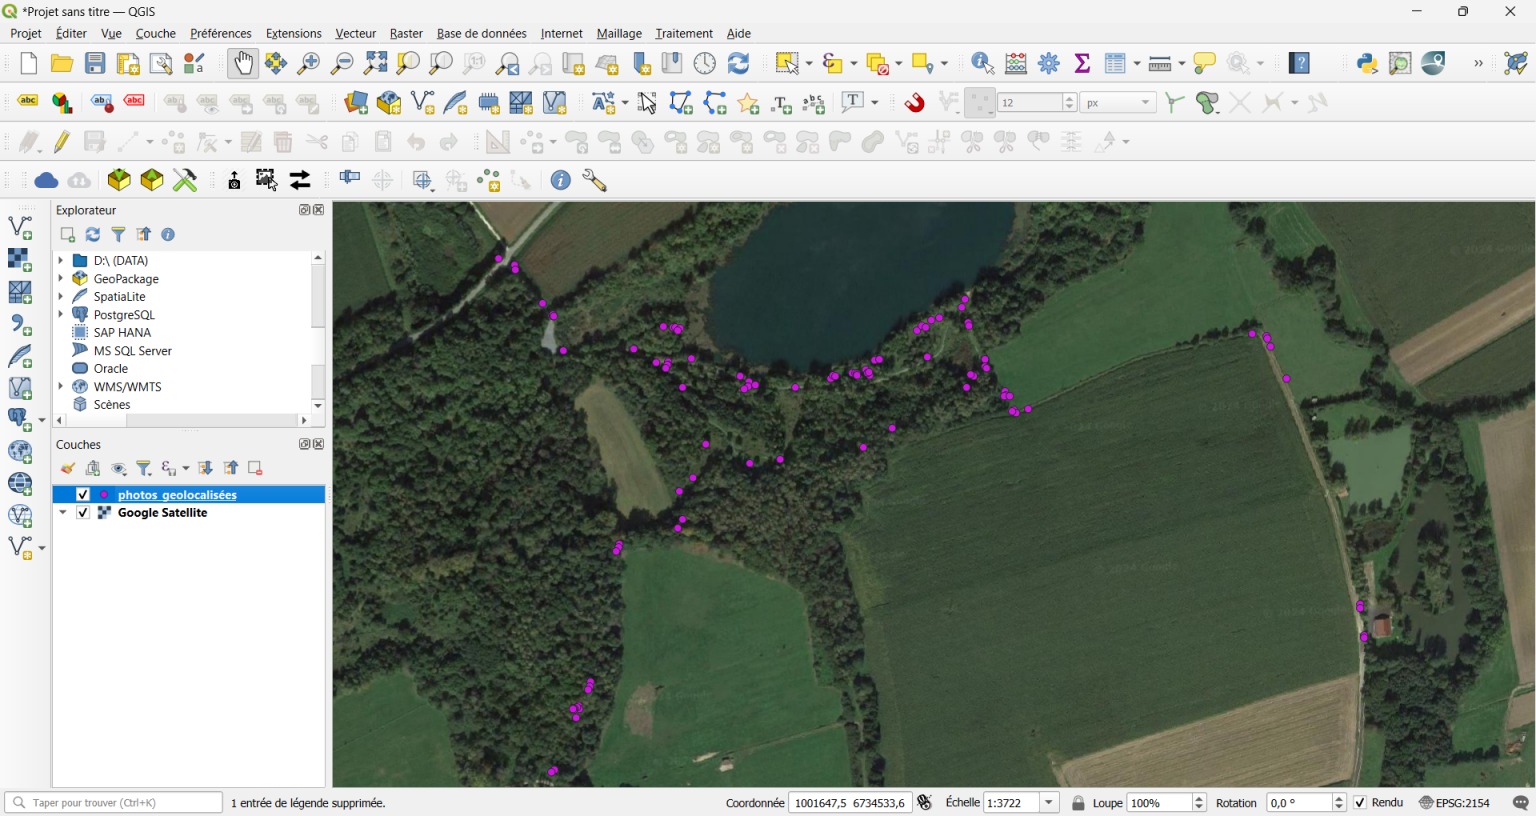The width and height of the screenshot is (1536, 816).
Task: Expand GeoPackage in the Explorateur panel
Action: [62, 278]
